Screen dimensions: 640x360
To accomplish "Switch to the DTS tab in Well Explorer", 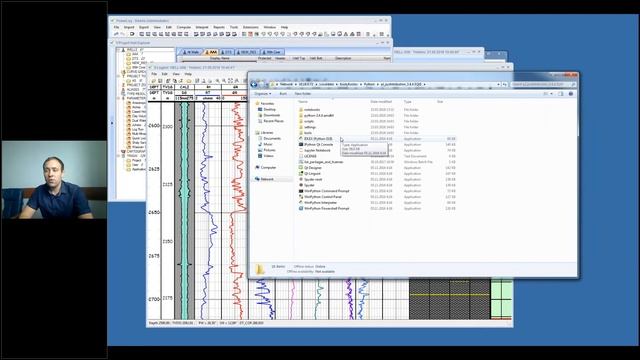I will coord(226,52).
